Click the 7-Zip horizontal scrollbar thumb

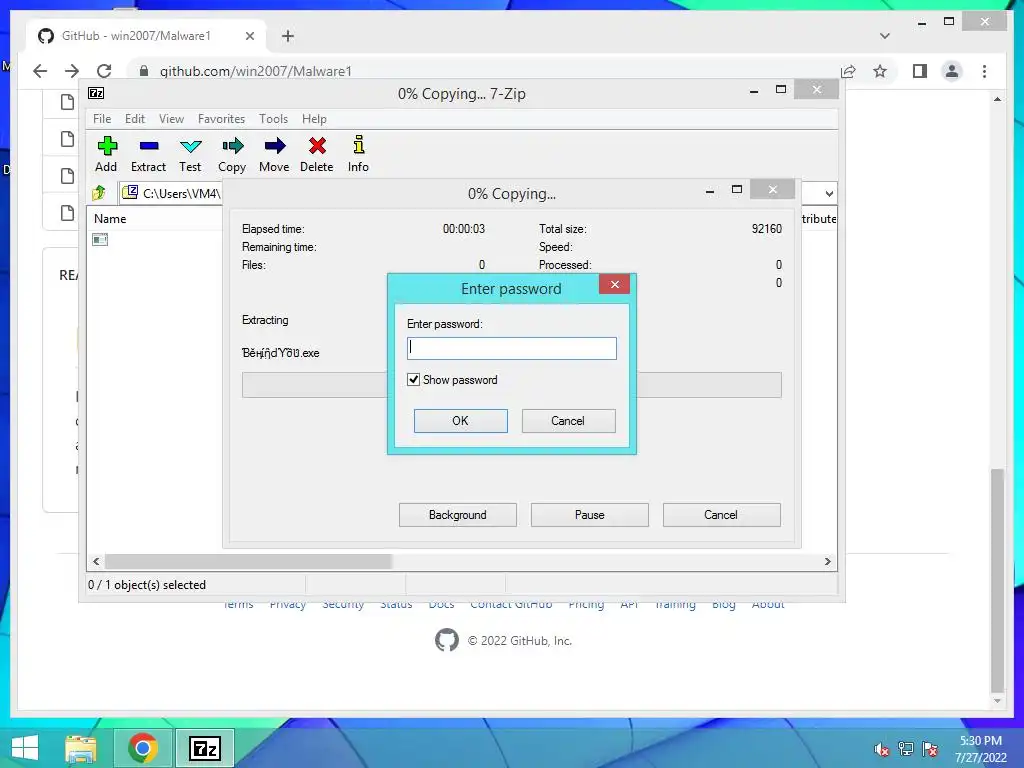coord(248,562)
